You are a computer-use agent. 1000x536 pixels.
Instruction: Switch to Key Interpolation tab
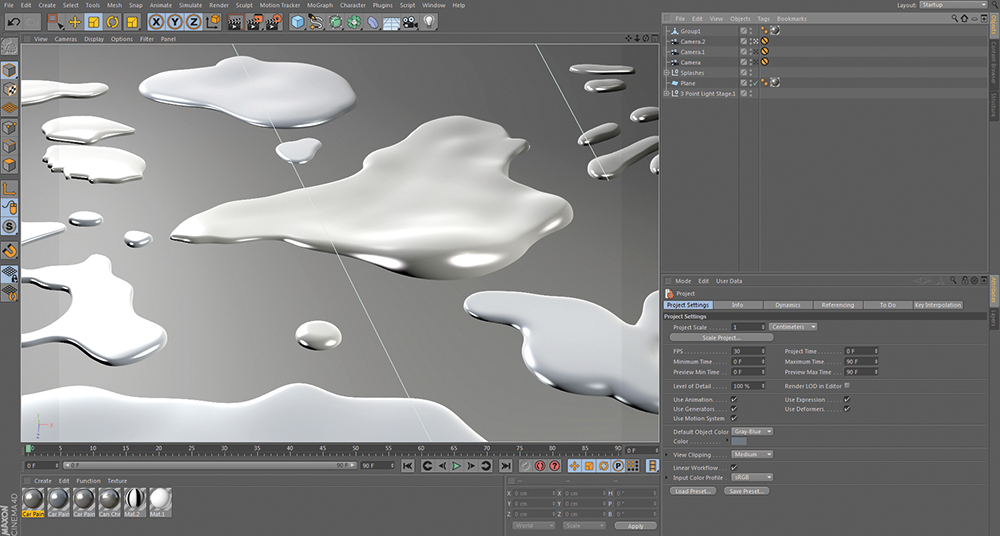click(x=938, y=305)
